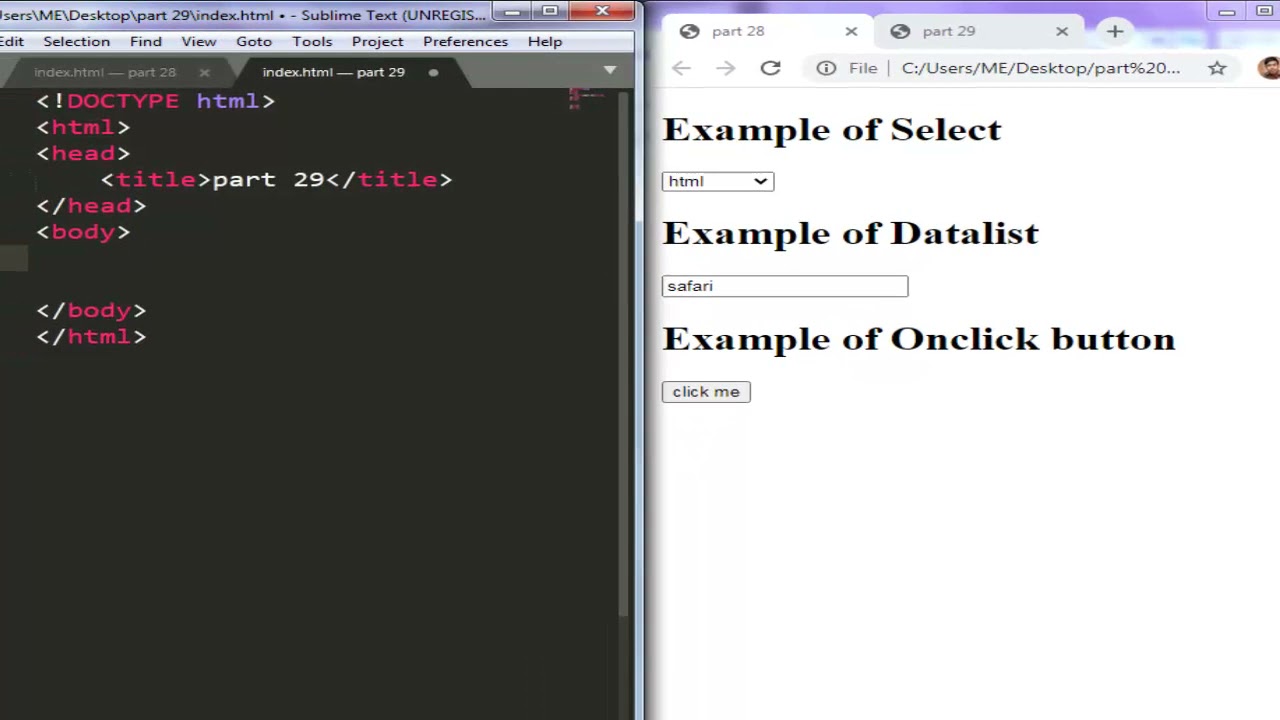Screen dimensions: 1280x720
Task: Click the closing </body> tag
Action: click(x=91, y=310)
